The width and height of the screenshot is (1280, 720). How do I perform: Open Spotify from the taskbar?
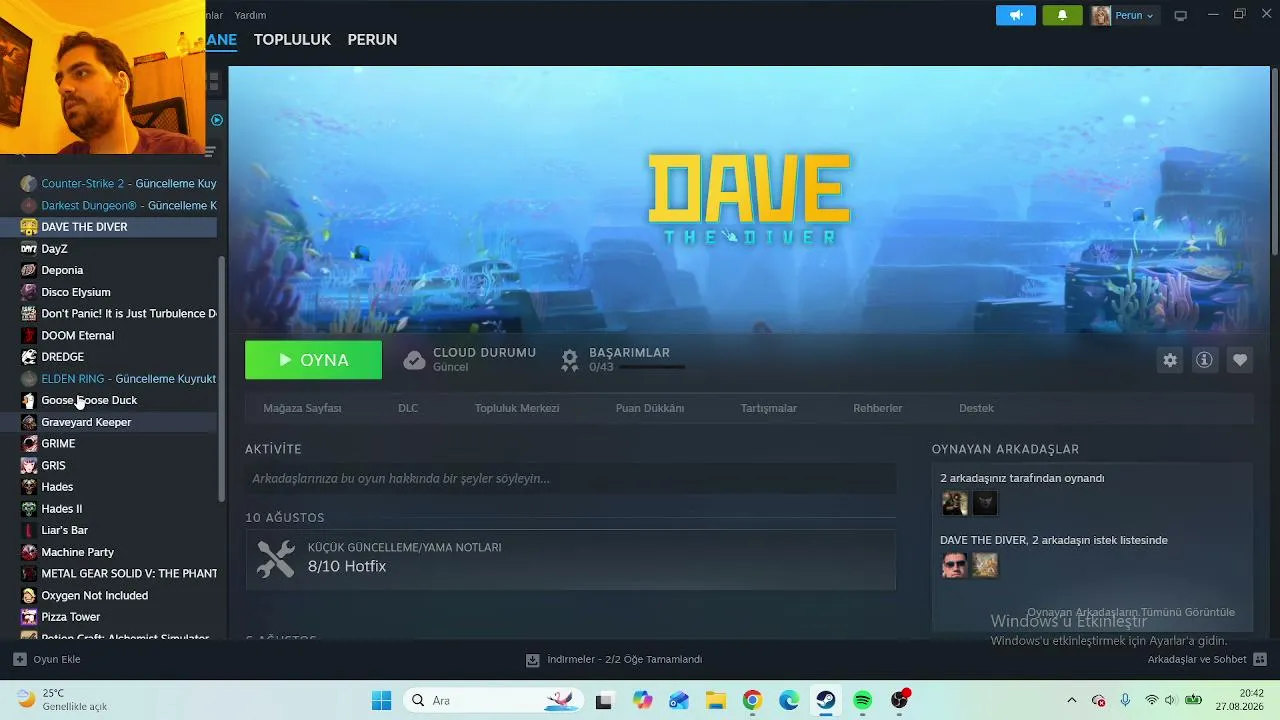863,701
